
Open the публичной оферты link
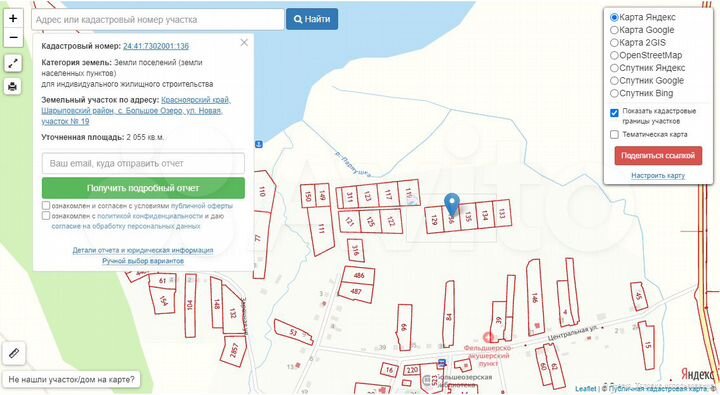(x=201, y=206)
